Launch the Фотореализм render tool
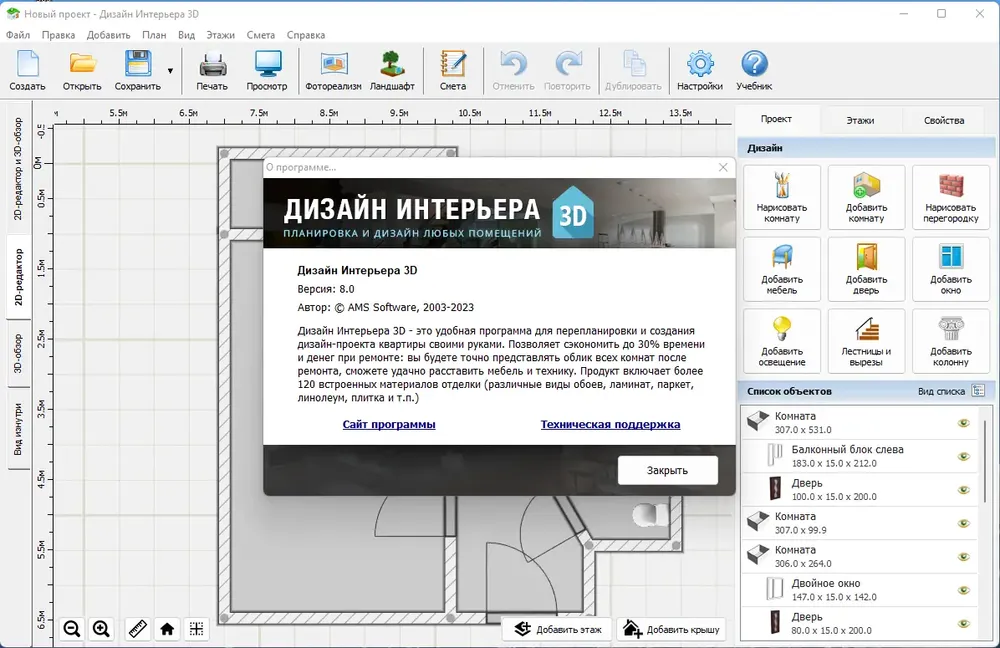 click(x=334, y=71)
